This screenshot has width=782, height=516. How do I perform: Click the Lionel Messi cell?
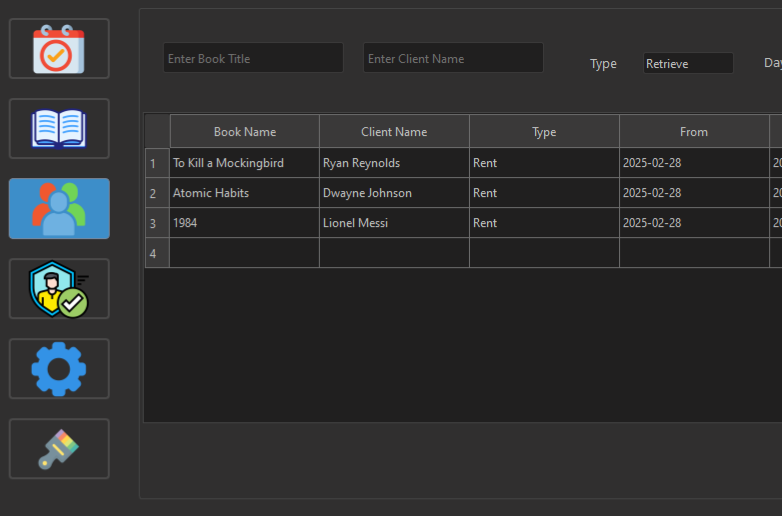pyautogui.click(x=394, y=223)
